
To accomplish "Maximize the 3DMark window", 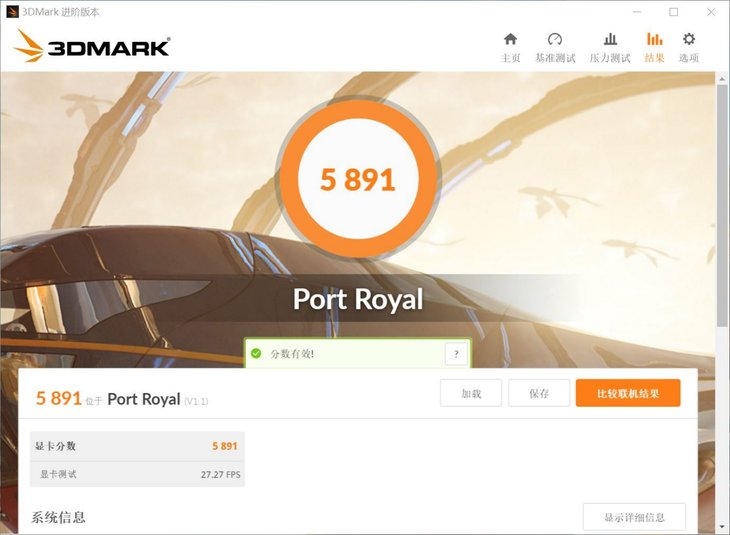I will pos(674,12).
